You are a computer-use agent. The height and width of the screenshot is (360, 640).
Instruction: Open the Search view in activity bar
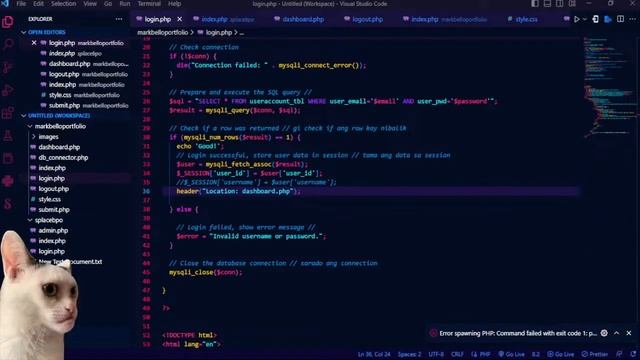coord(8,44)
